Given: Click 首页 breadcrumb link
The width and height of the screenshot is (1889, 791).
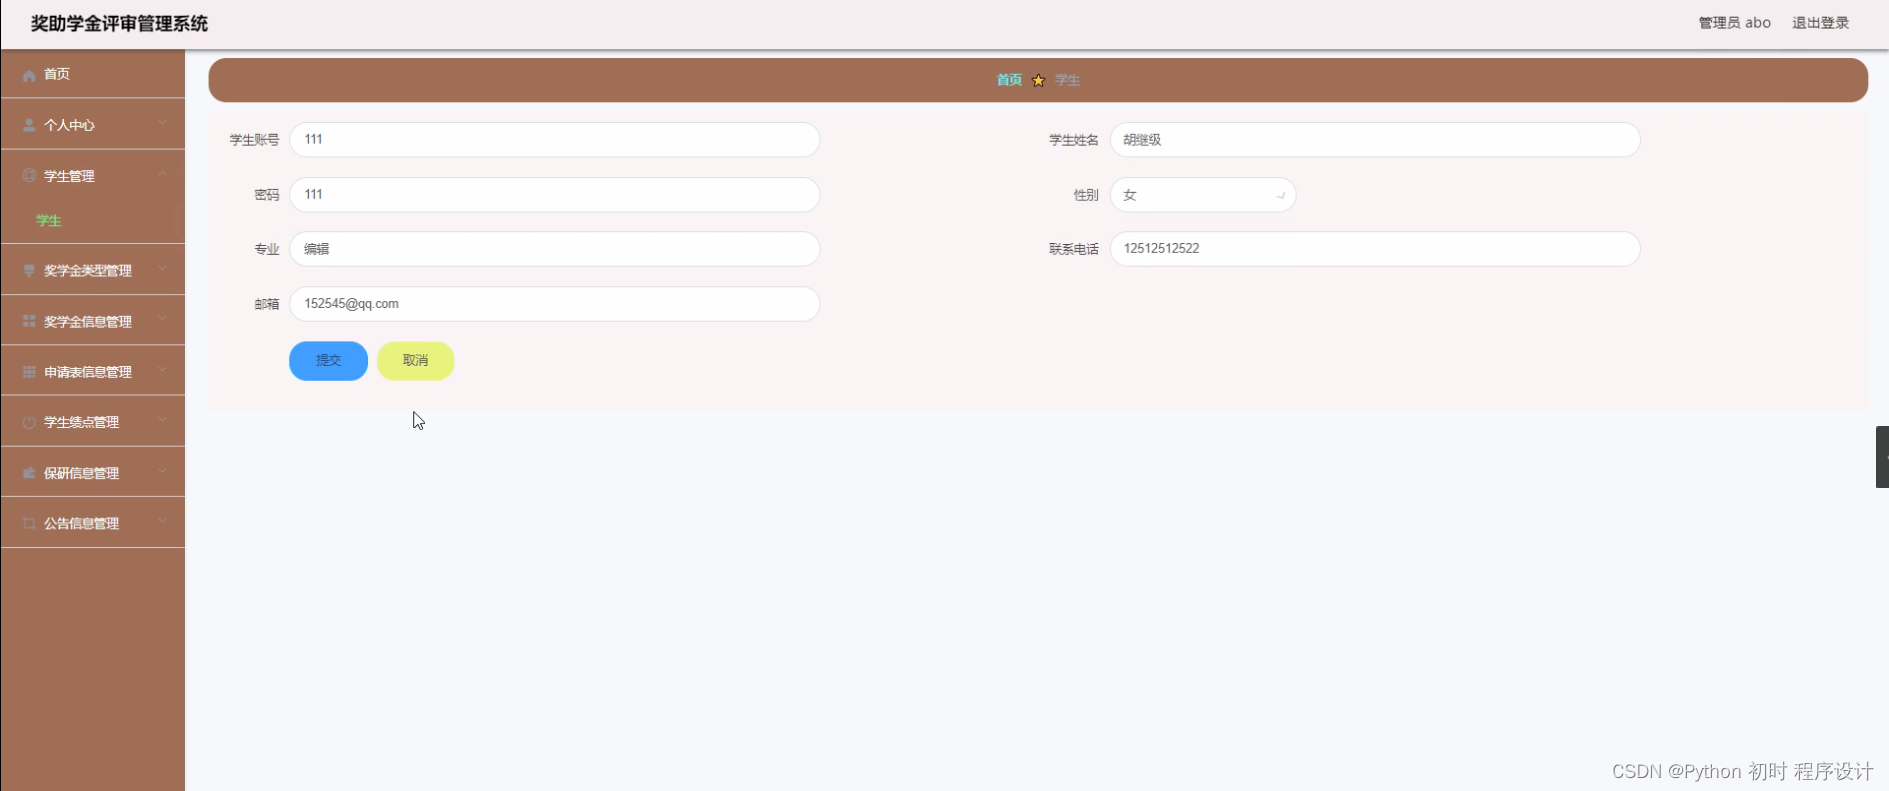Looking at the screenshot, I should (x=1009, y=80).
